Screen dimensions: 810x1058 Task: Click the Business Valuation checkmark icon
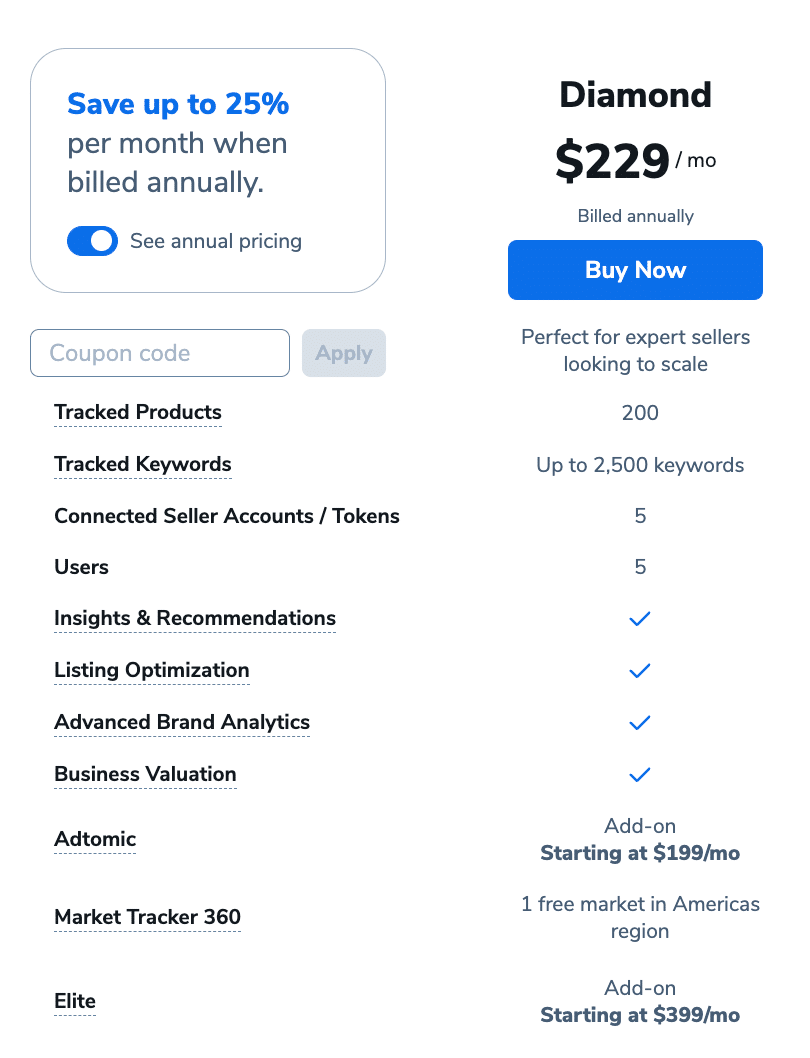tap(640, 775)
